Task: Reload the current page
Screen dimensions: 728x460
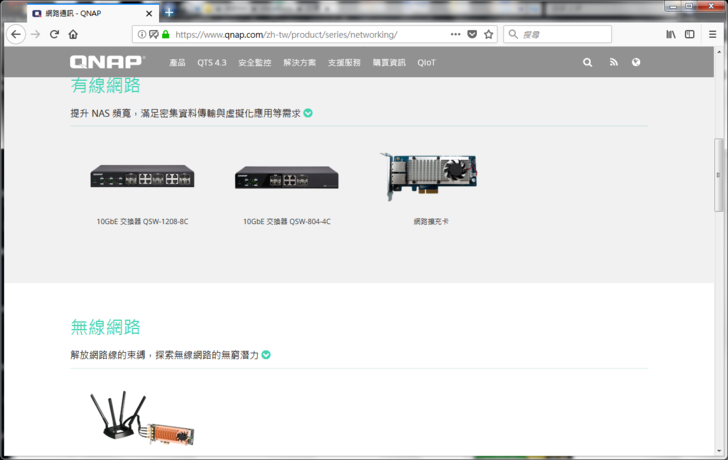Action: click(54, 34)
